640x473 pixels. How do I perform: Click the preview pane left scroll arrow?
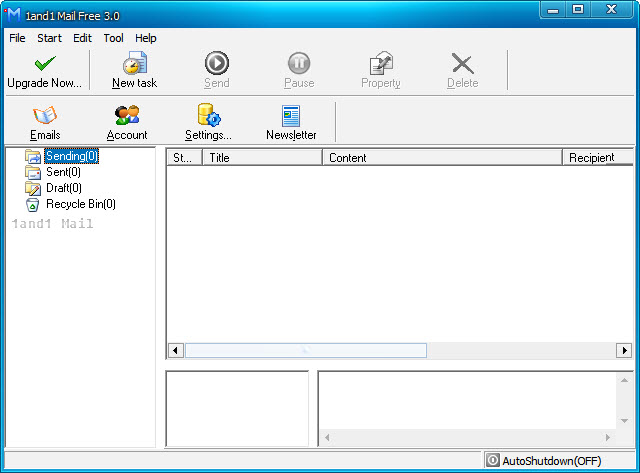pos(327,437)
